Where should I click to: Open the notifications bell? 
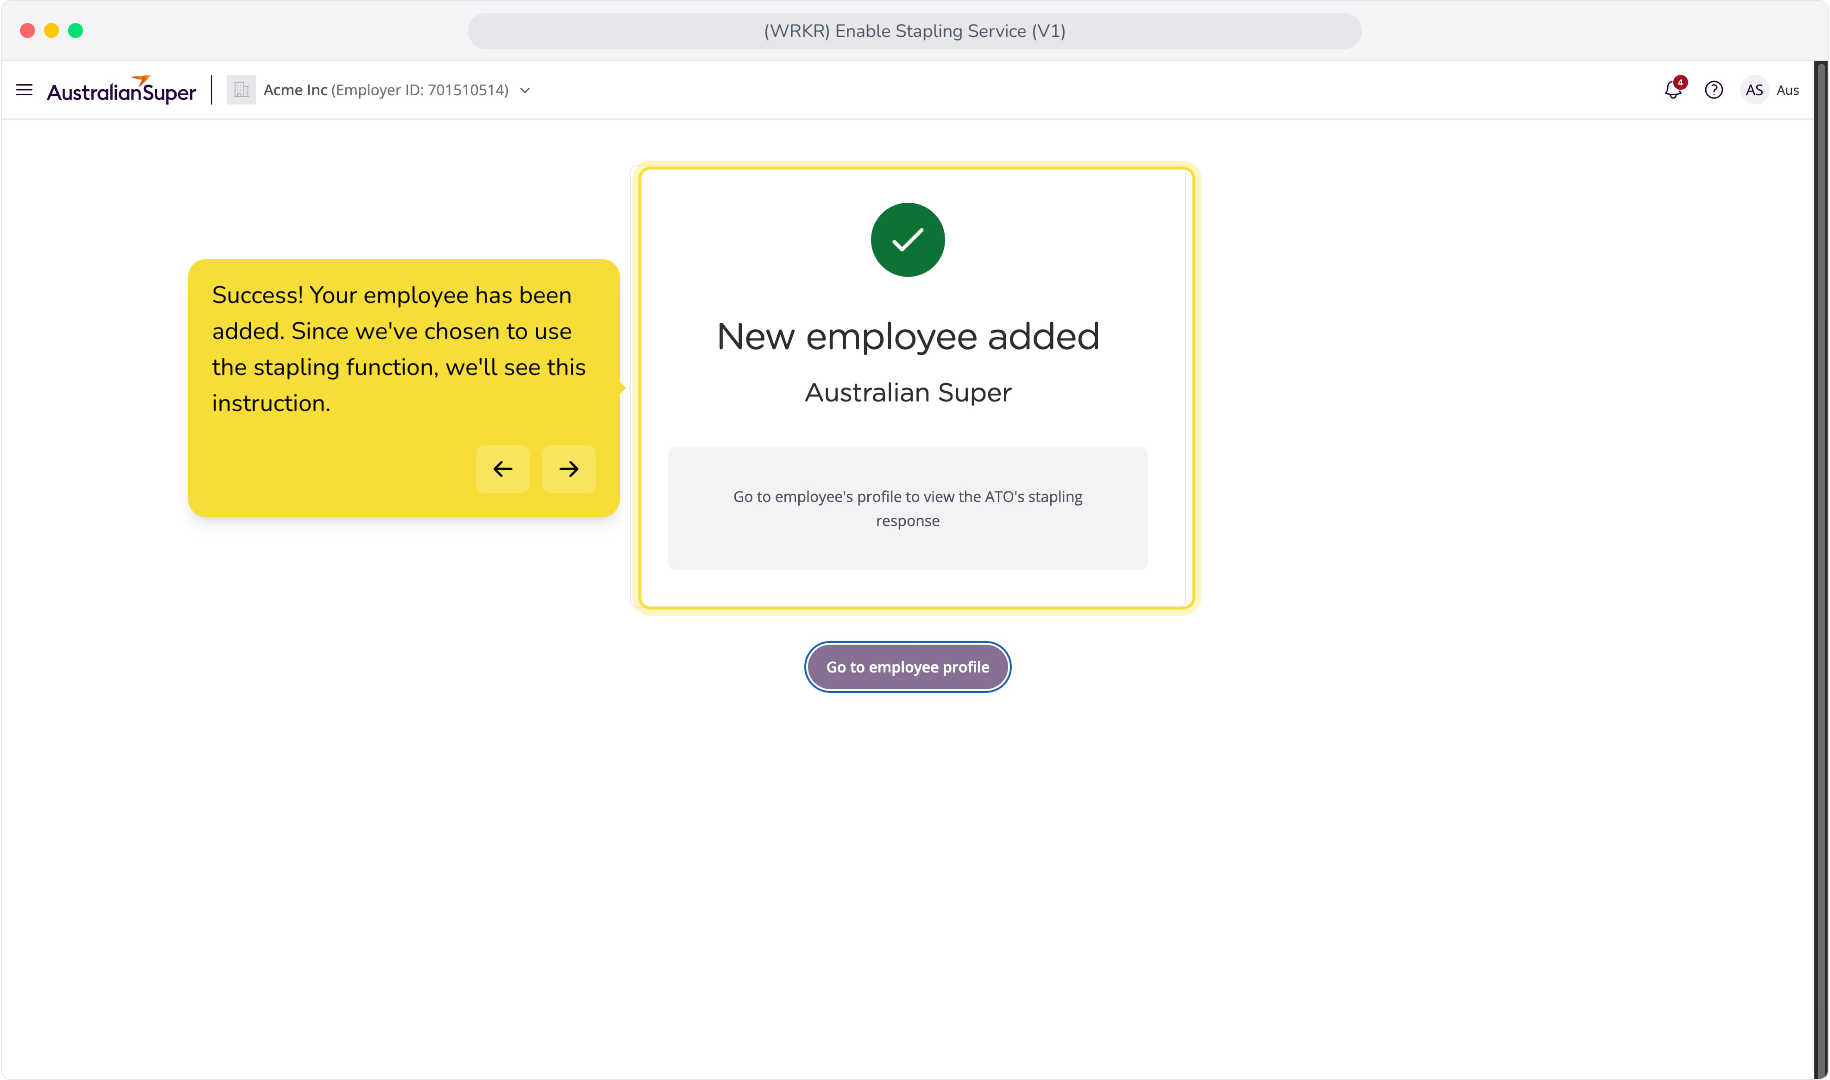(1674, 89)
